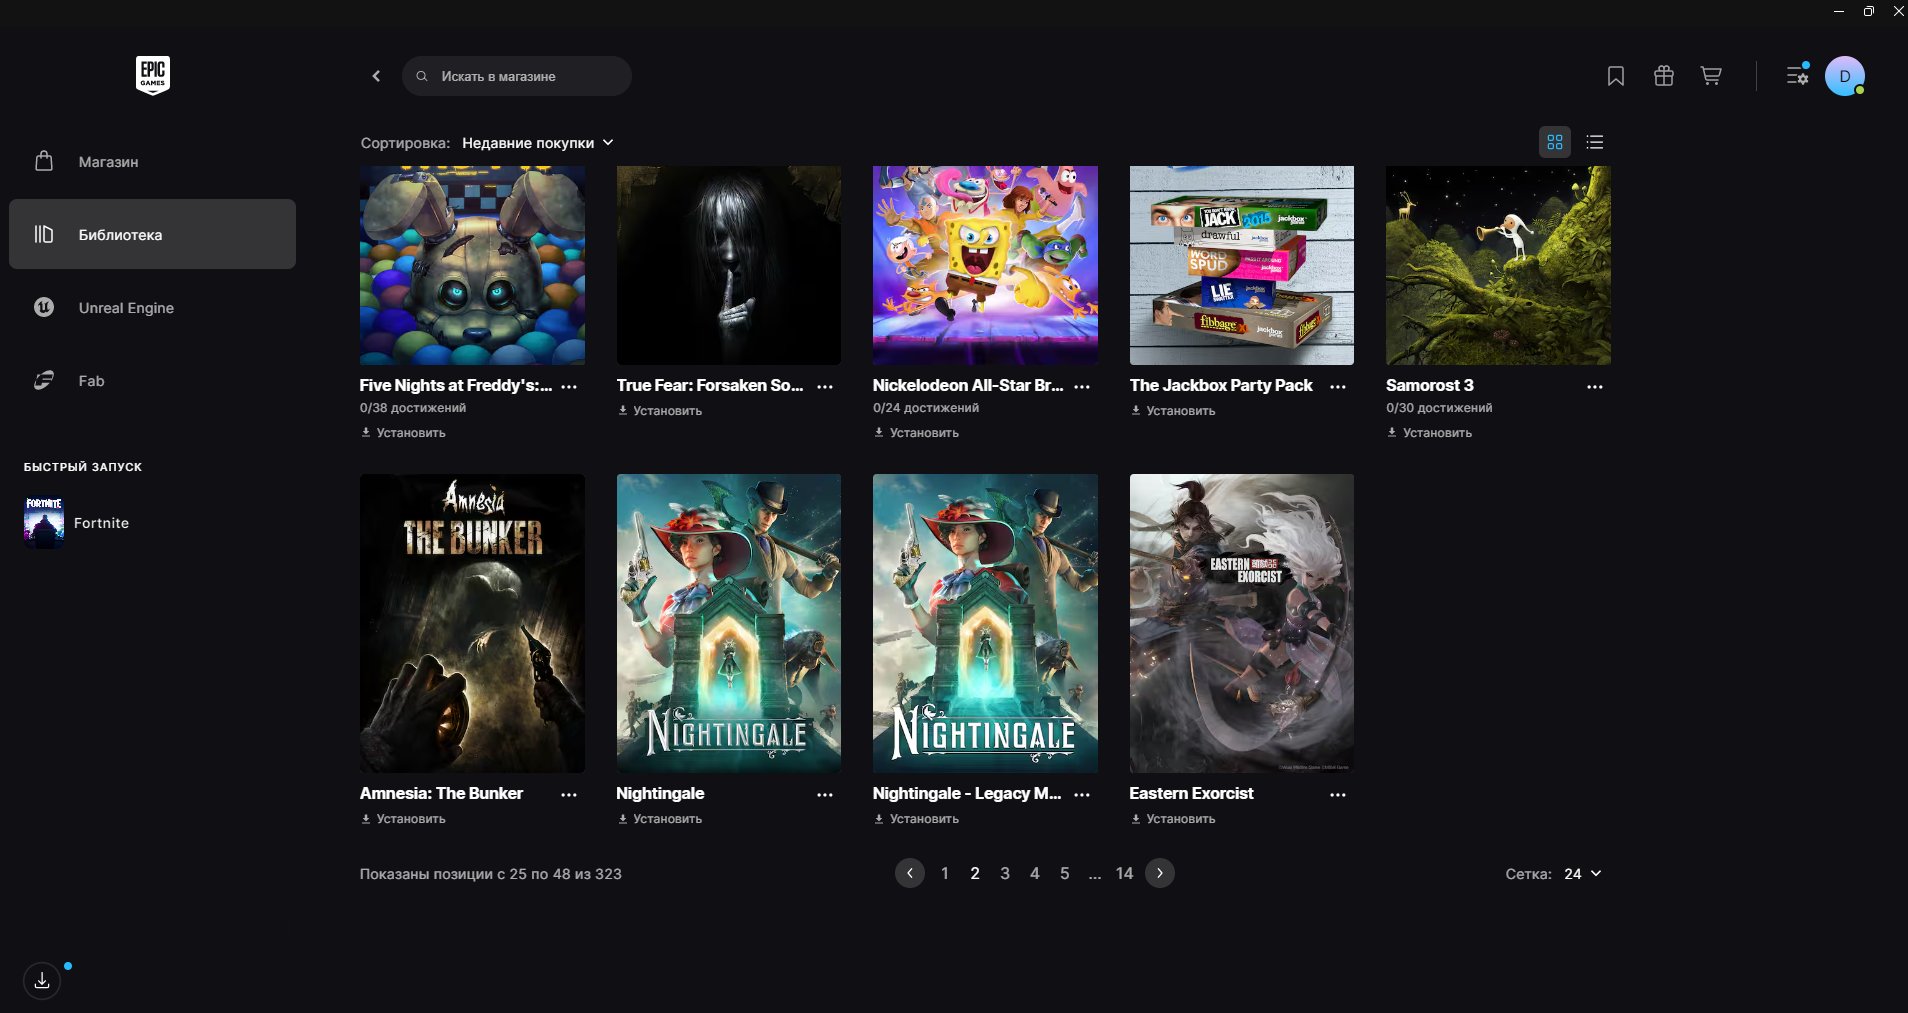Open Магазин in the sidebar
The image size is (1908, 1013).
coord(152,161)
